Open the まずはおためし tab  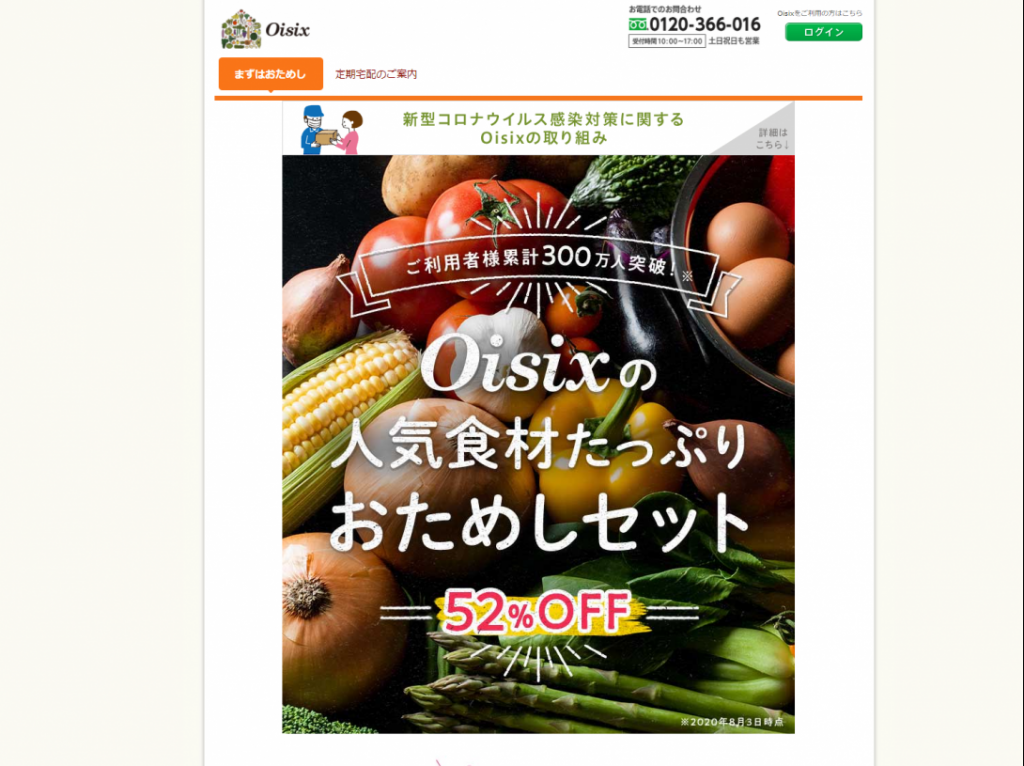[270, 74]
